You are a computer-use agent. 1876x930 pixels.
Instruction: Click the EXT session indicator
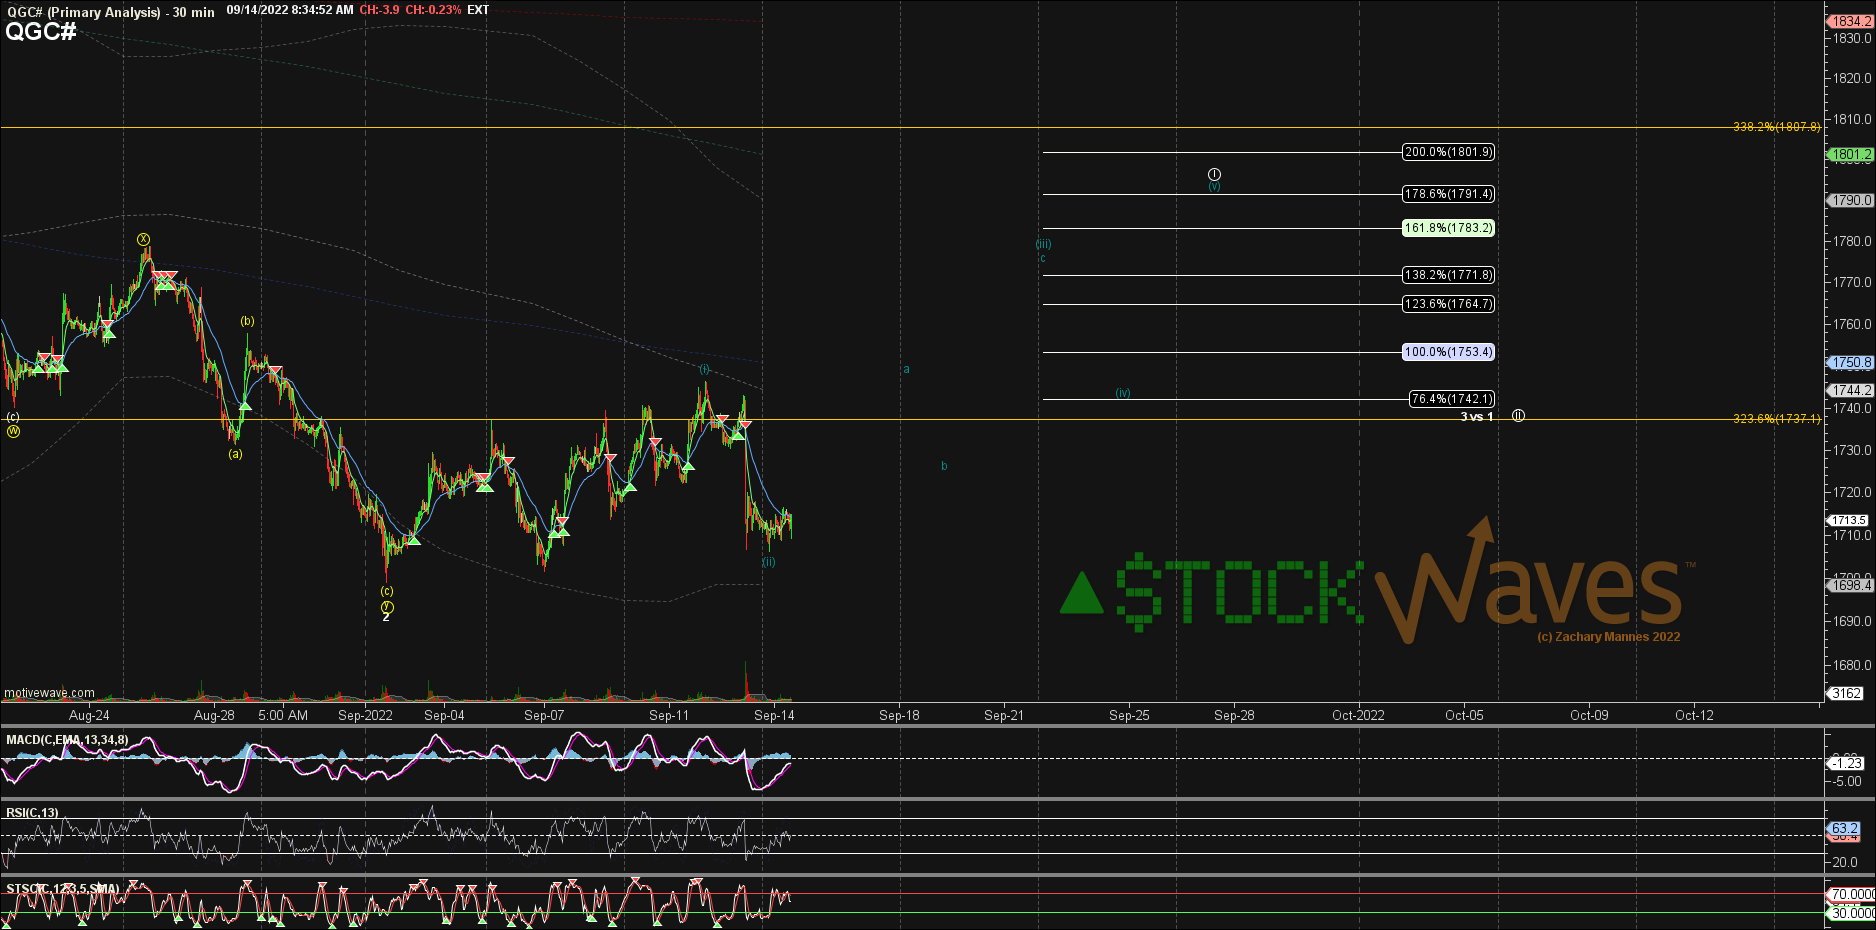click(x=478, y=10)
